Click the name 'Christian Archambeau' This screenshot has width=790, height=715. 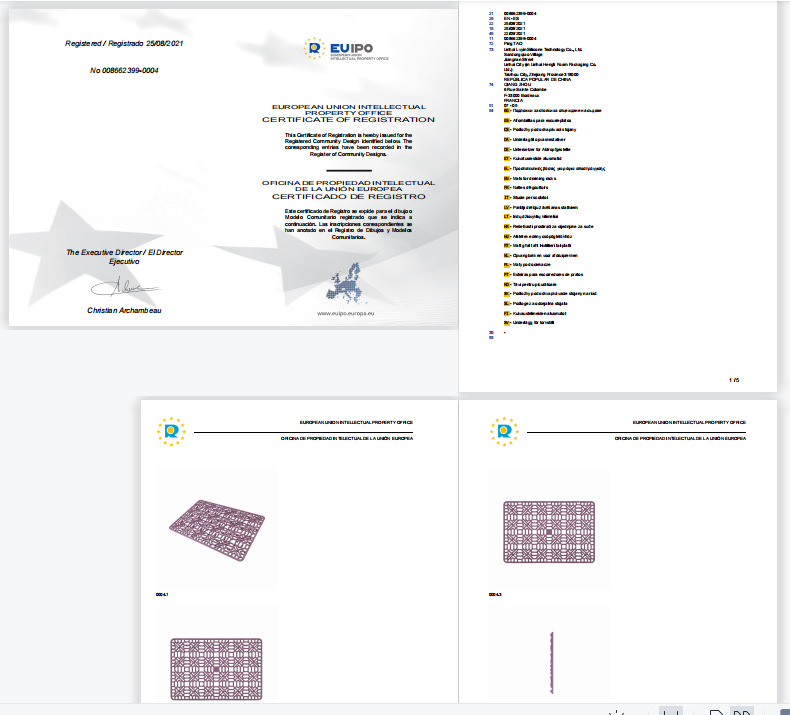point(124,310)
